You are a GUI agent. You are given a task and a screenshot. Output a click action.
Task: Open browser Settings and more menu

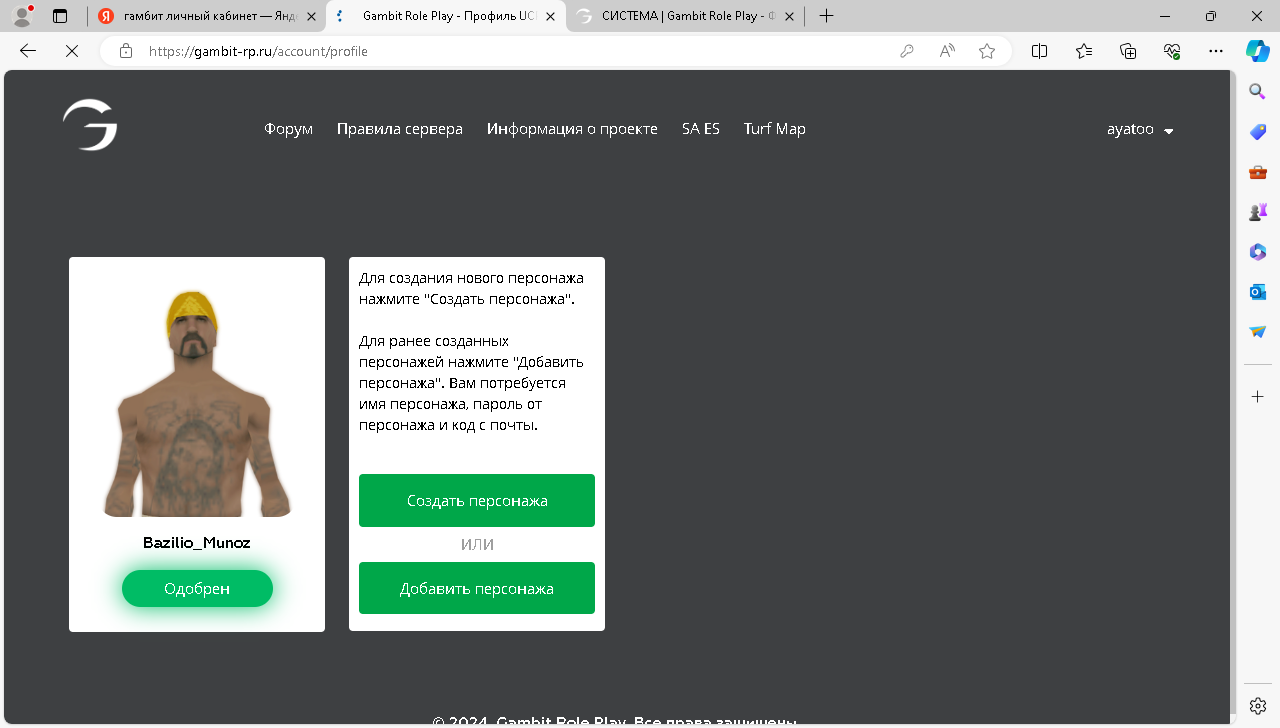pos(1216,51)
